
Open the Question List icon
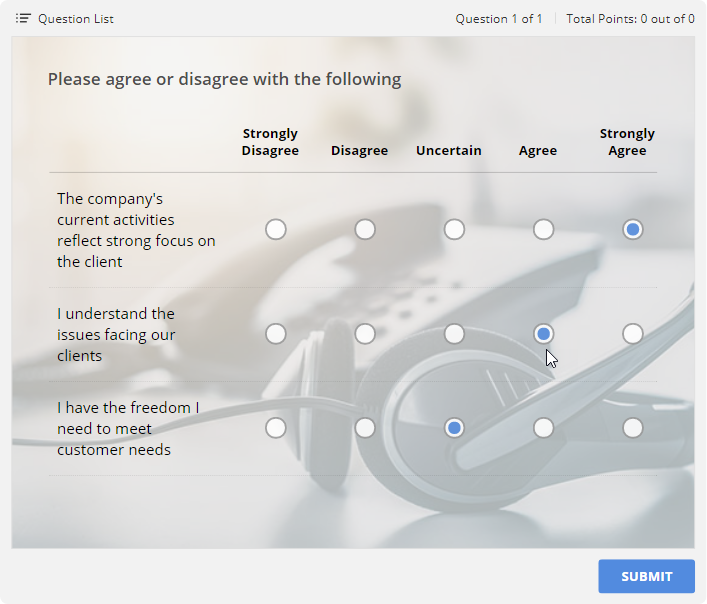[x=23, y=19]
